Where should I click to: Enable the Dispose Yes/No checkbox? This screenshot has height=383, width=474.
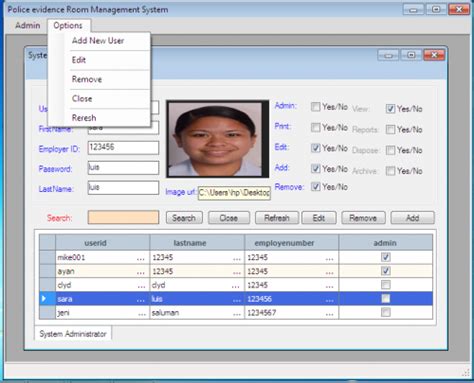390,150
